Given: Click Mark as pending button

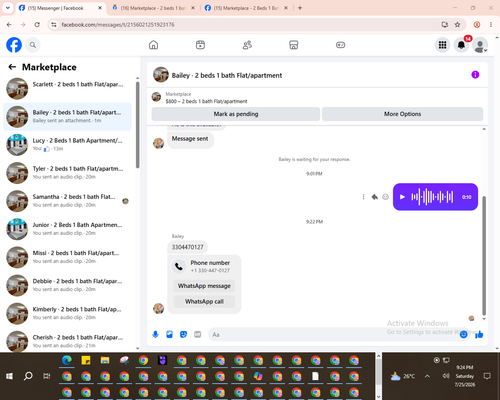Looking at the screenshot, I should click(236, 114).
